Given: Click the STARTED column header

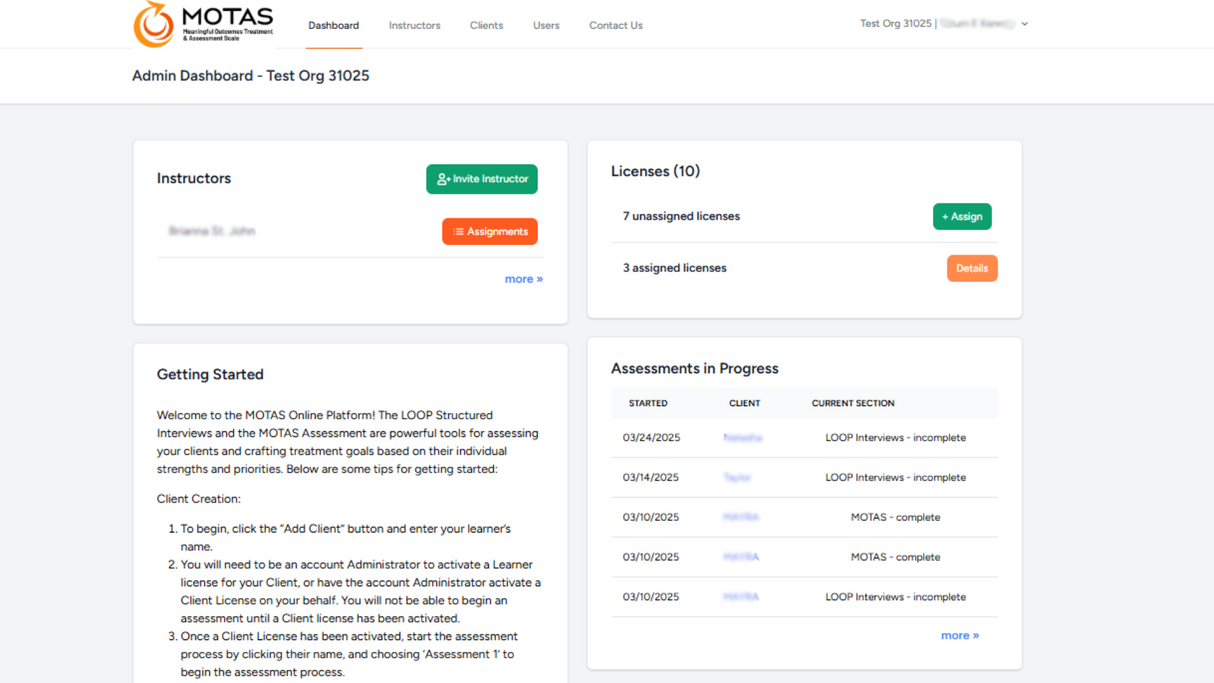Looking at the screenshot, I should click(x=648, y=403).
